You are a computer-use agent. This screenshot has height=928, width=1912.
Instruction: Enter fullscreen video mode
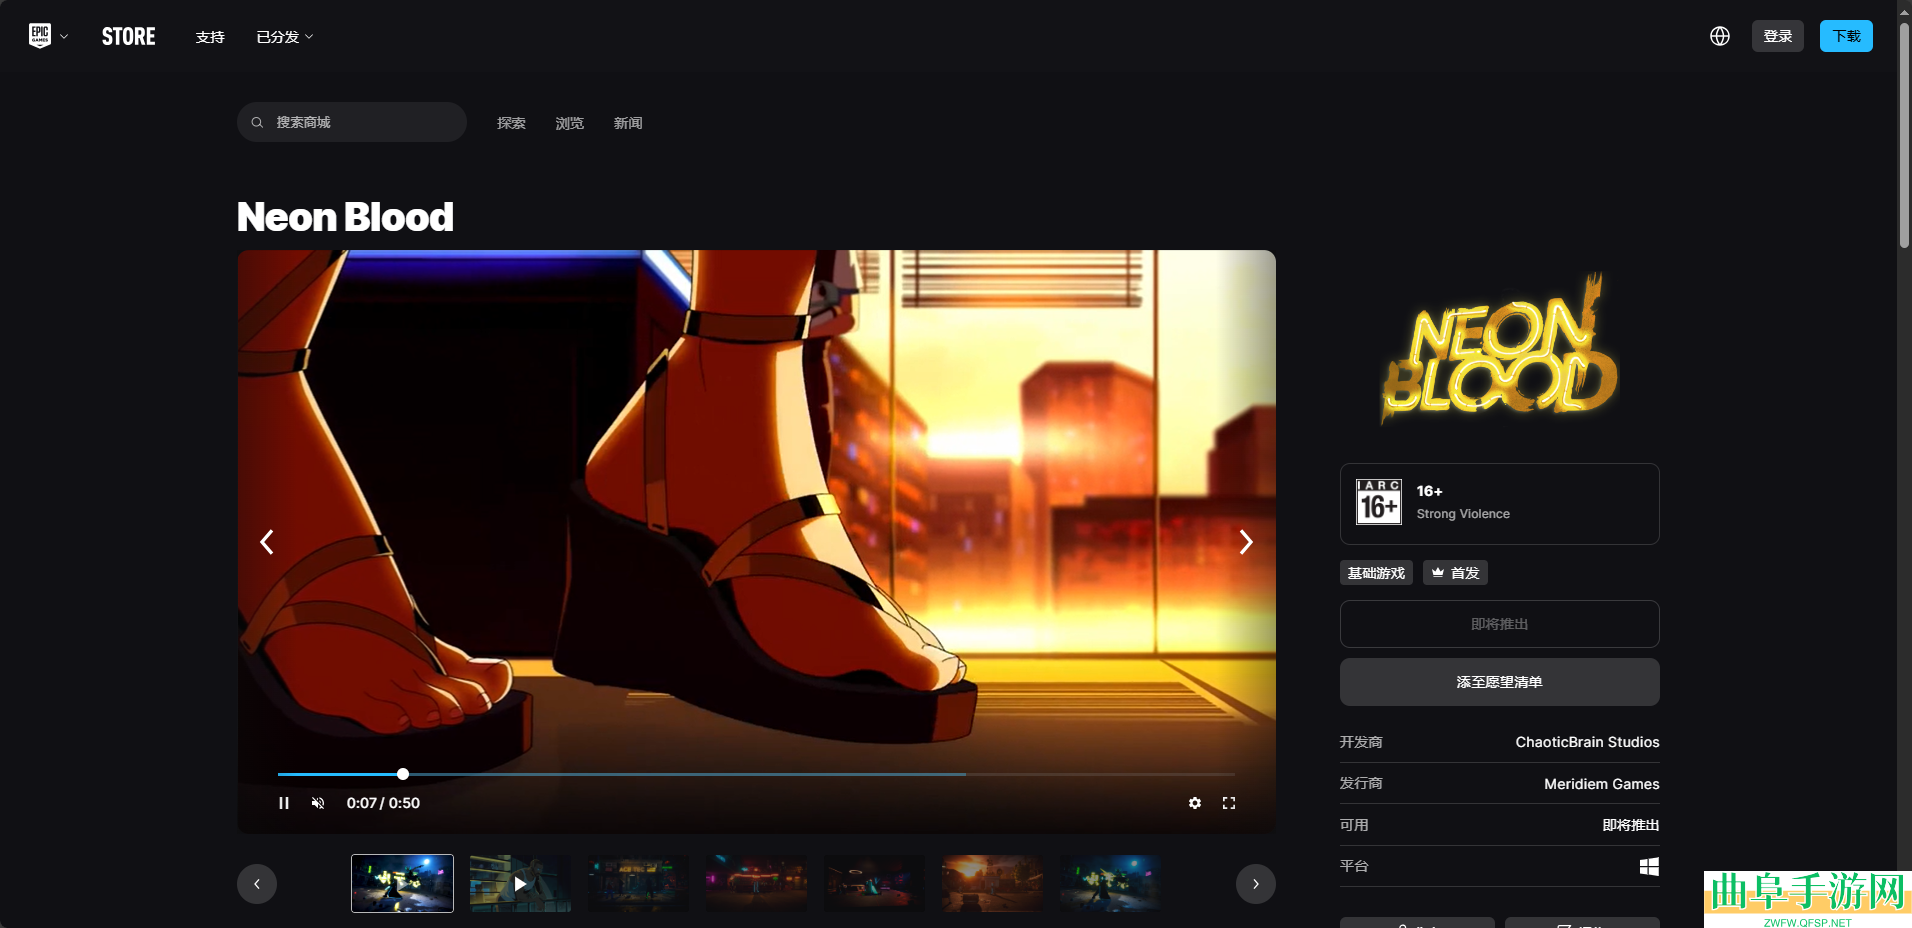click(1229, 803)
